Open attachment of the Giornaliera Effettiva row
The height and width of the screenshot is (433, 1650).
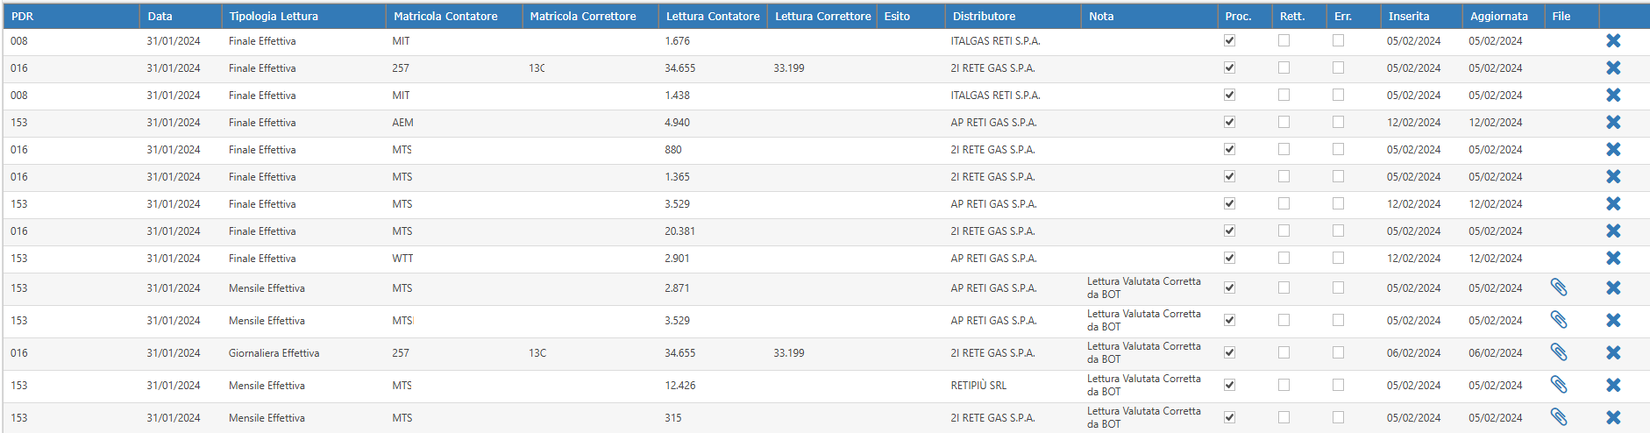click(x=1559, y=353)
